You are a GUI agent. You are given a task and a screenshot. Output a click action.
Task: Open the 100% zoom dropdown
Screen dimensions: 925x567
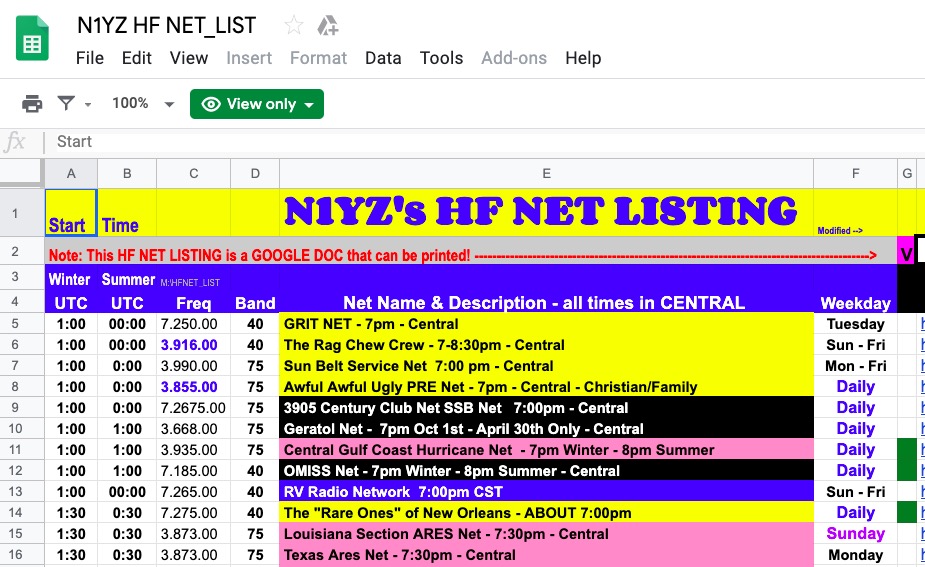(143, 104)
